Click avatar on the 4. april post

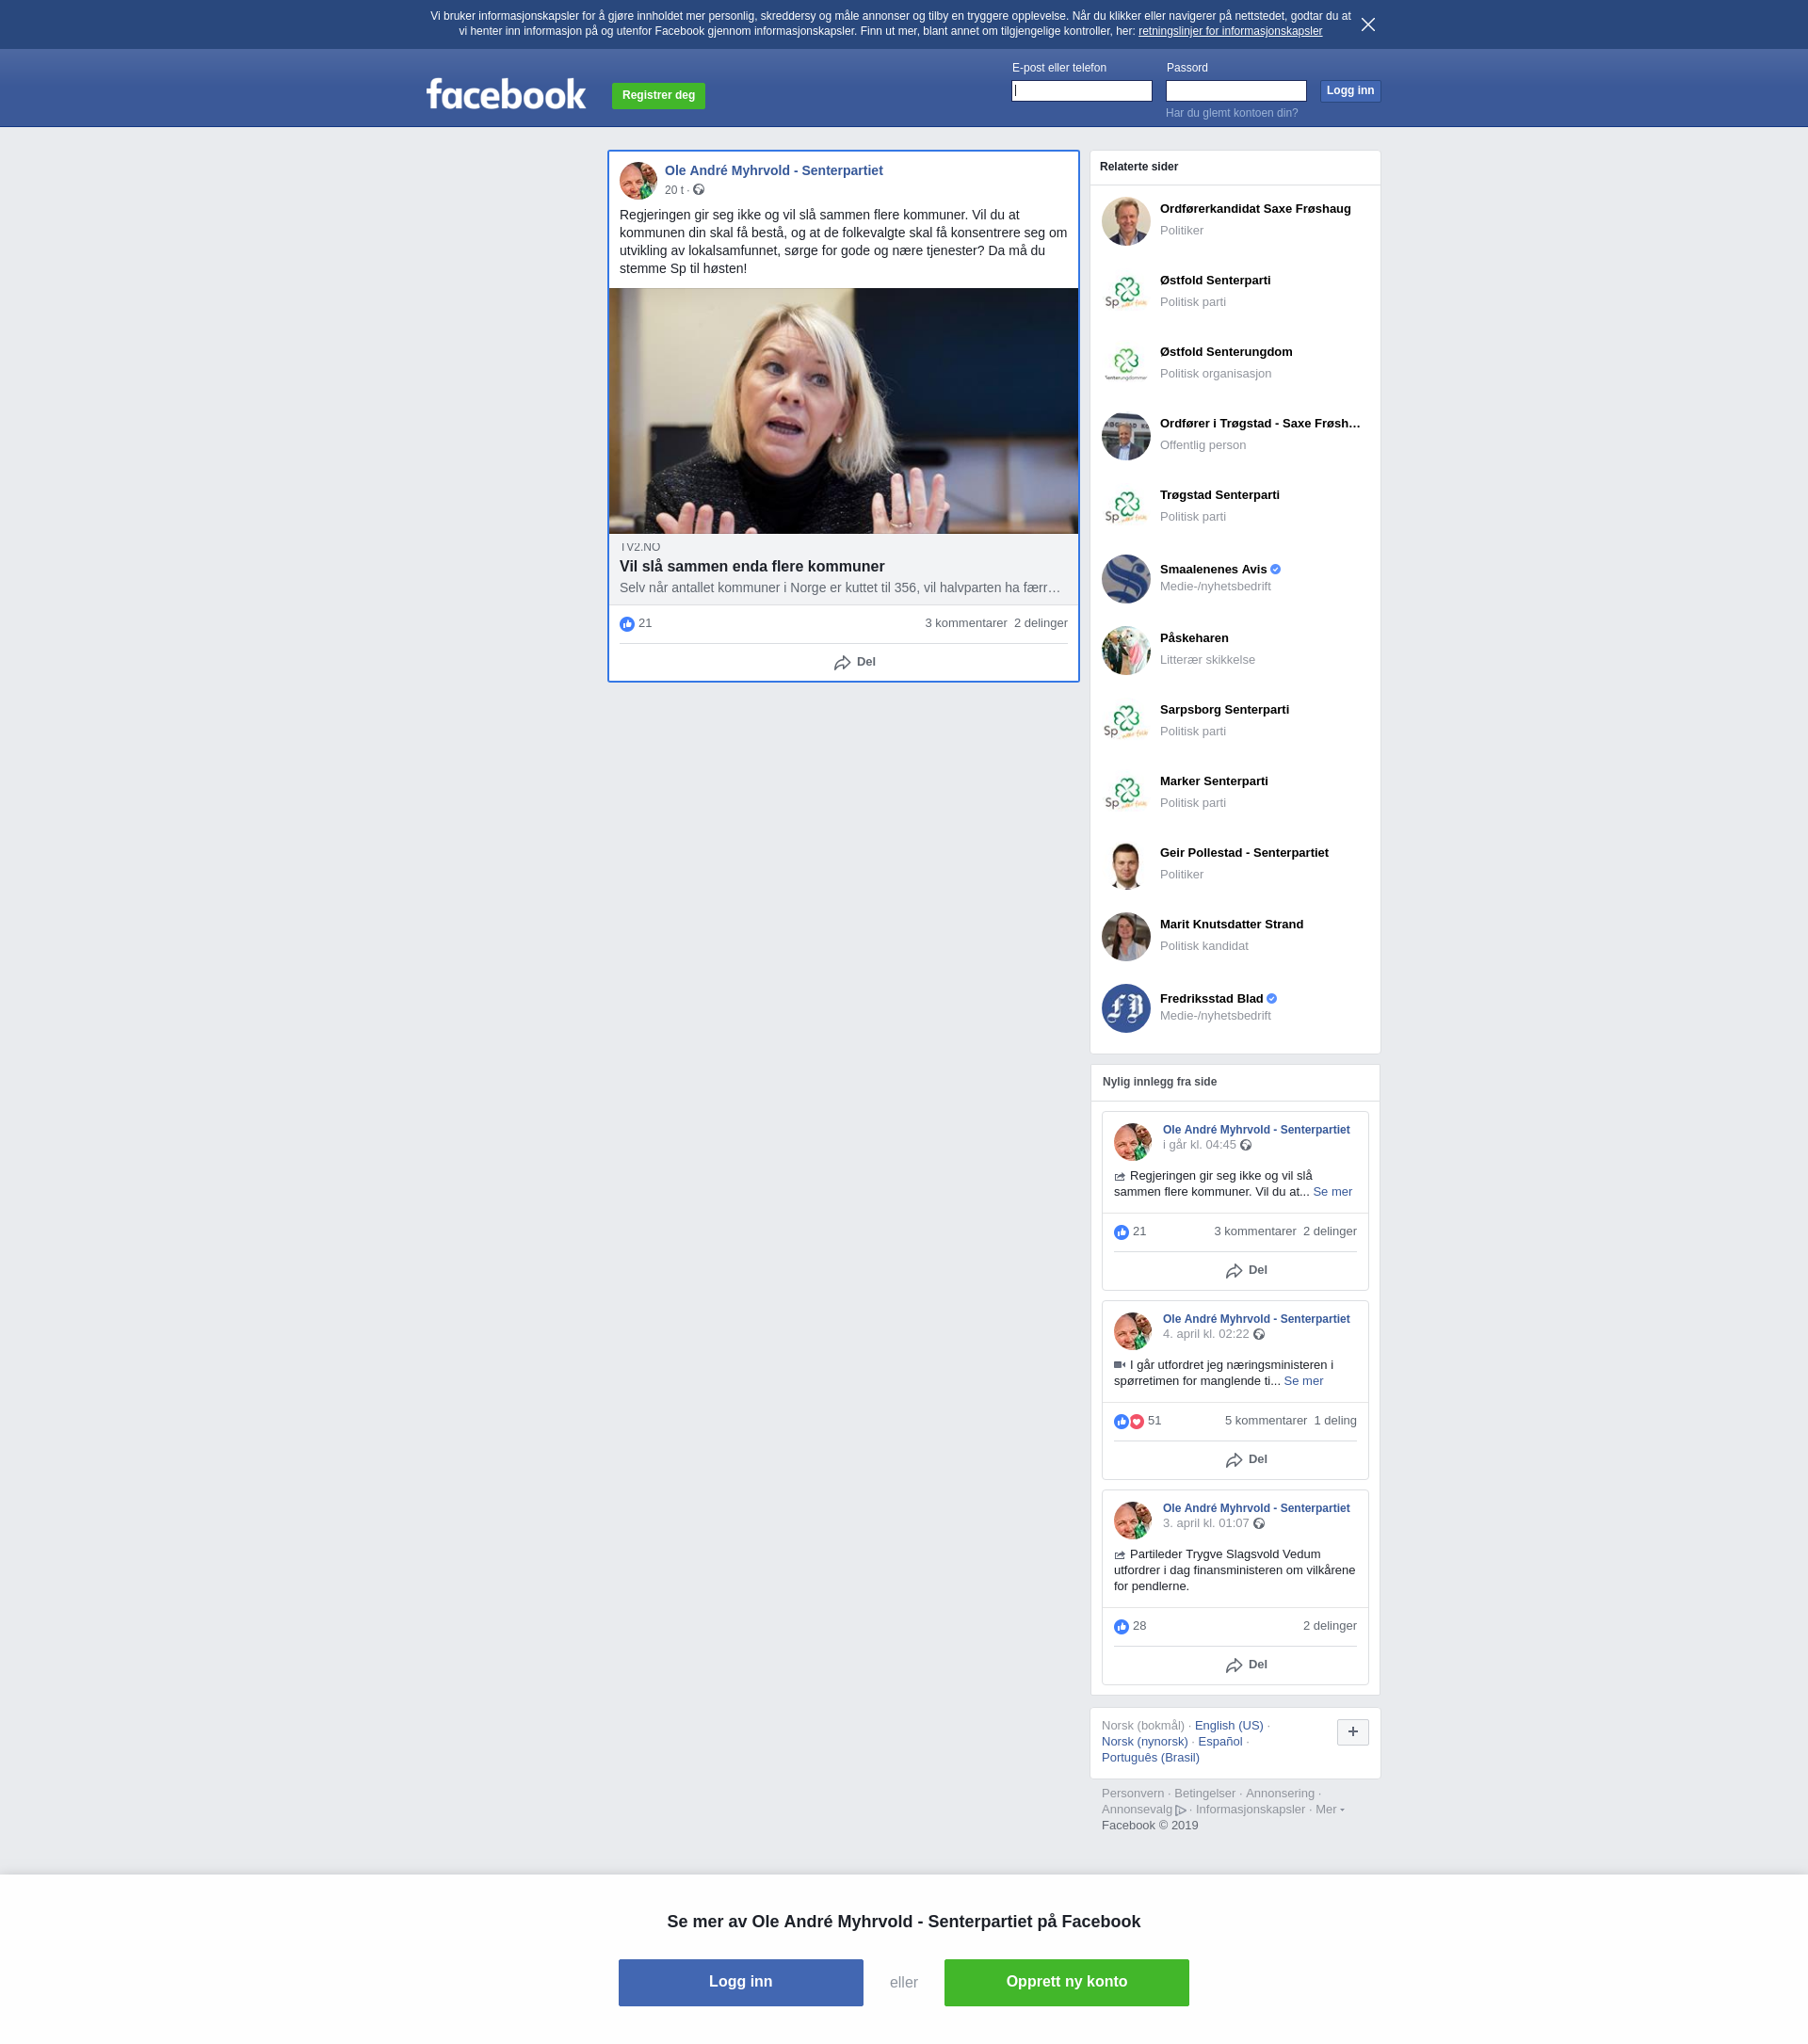1132,1331
